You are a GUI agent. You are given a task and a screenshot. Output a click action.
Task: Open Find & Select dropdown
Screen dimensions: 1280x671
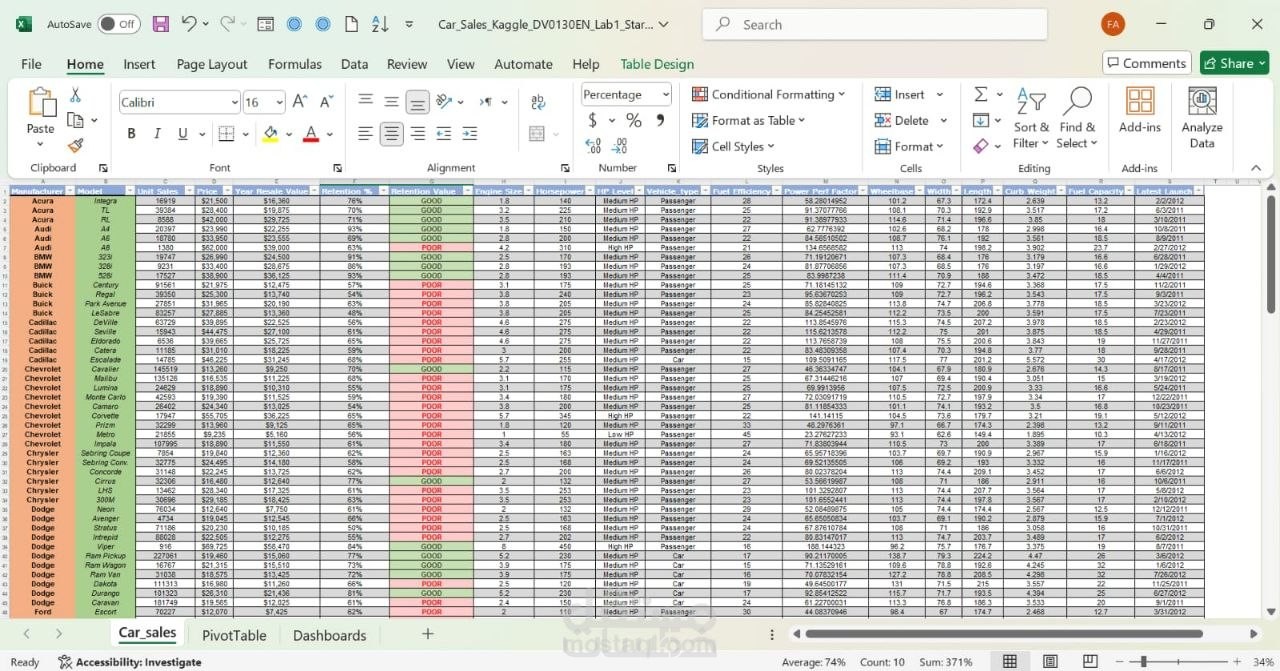tap(1077, 118)
